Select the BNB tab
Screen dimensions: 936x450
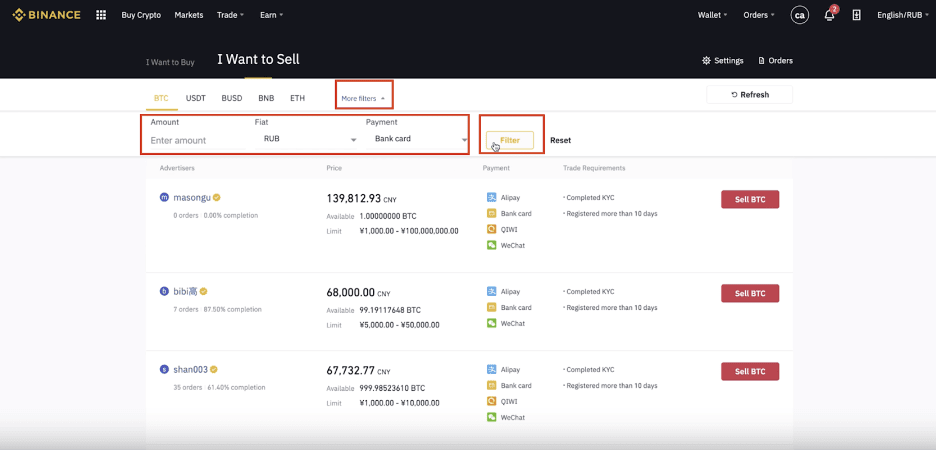[266, 98]
